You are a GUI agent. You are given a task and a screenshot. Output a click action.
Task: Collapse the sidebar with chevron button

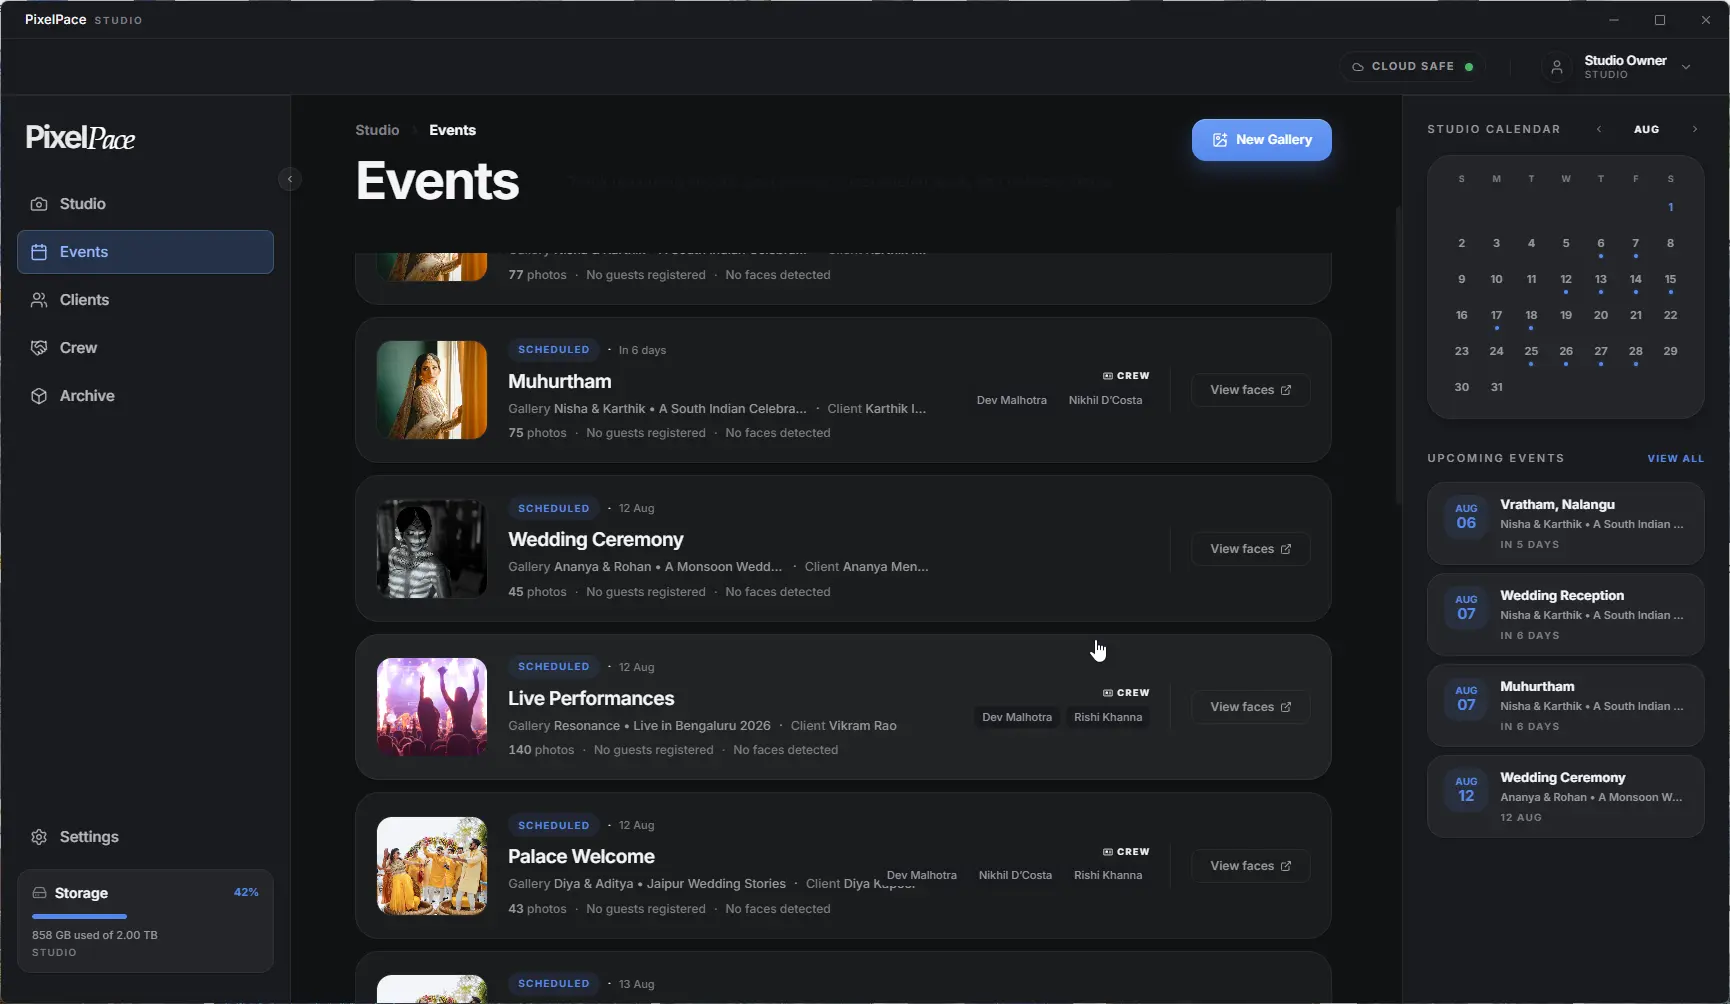tap(290, 179)
